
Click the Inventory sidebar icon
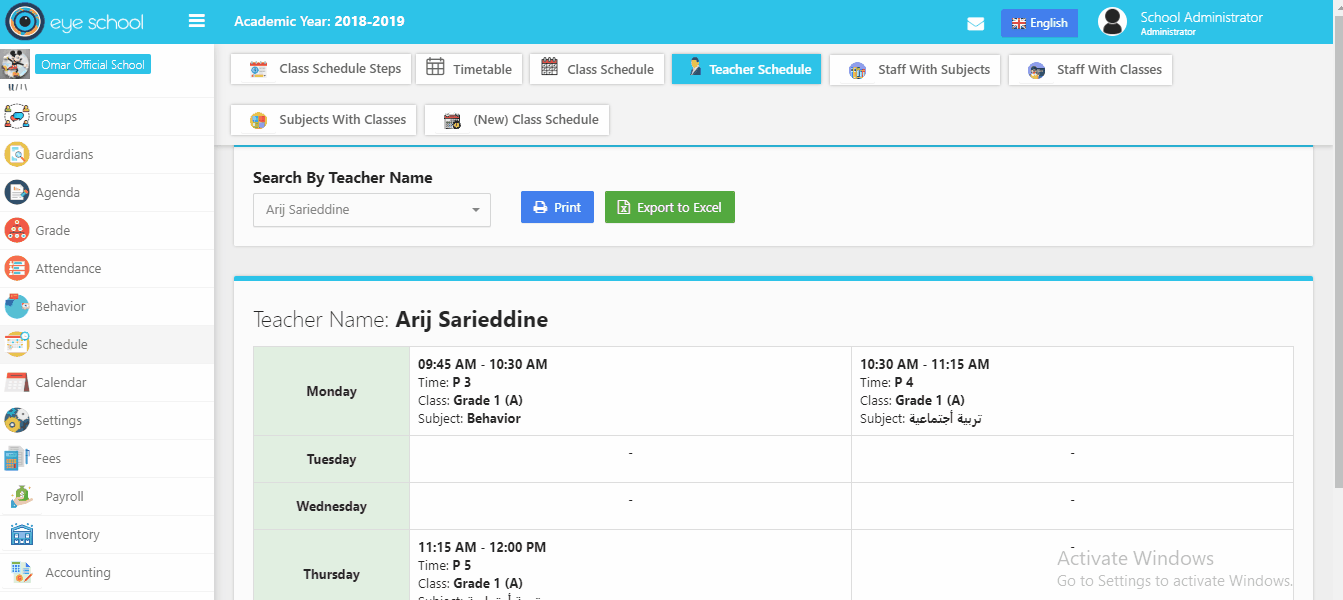tap(21, 535)
